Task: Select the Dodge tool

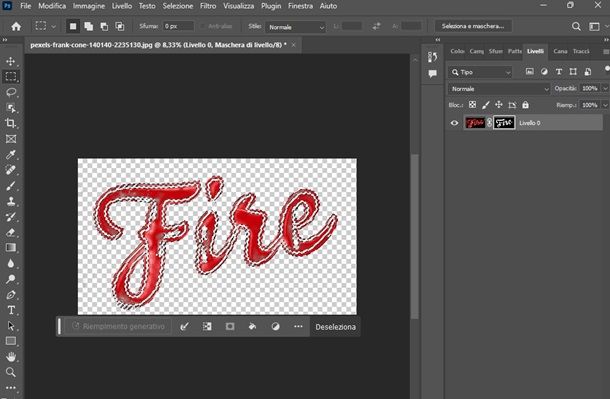Action: tap(11, 279)
